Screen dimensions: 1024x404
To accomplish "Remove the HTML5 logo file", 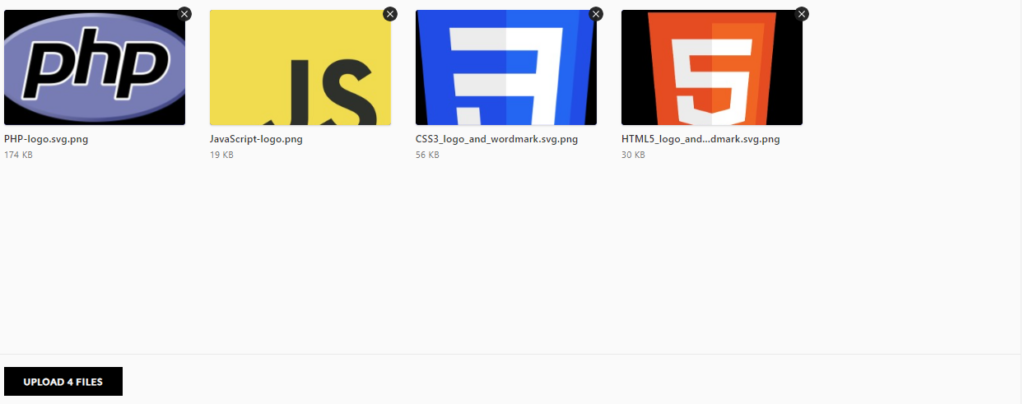I will [801, 14].
